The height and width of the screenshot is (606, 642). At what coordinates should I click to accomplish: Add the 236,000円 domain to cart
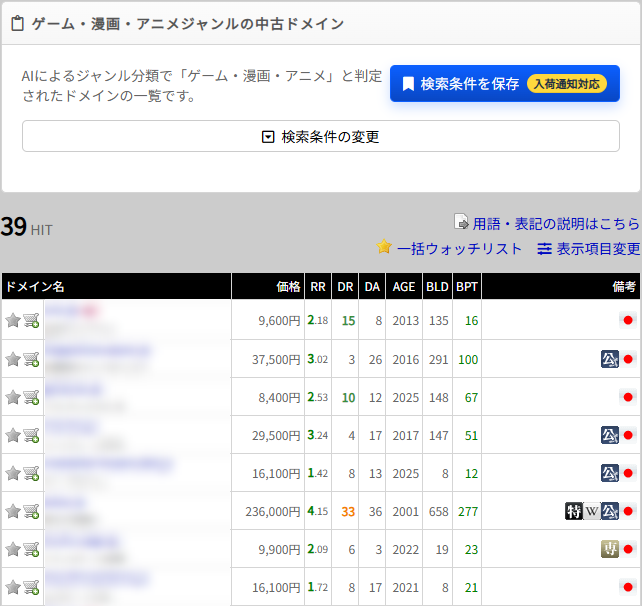[x=31, y=511]
